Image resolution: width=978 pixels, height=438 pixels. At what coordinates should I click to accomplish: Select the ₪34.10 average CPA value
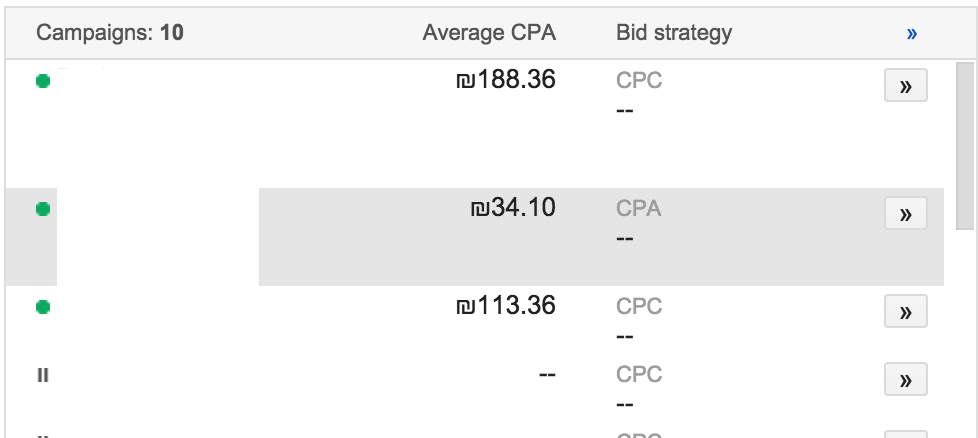tap(513, 208)
